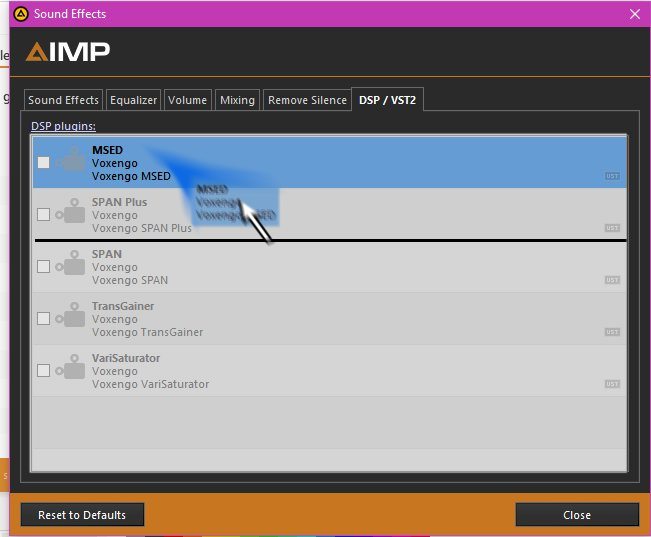Click the VST badge on MSED row
651x537 pixels.
coord(612,176)
